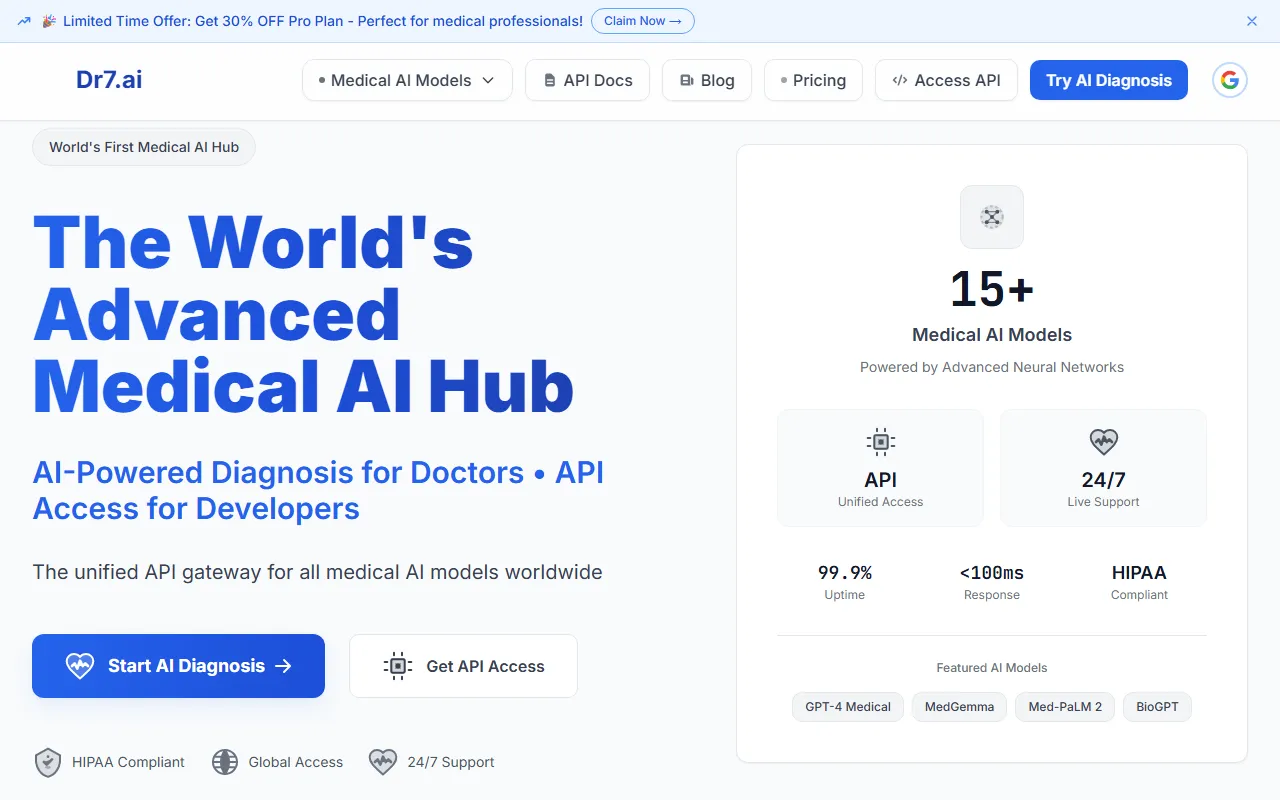The width and height of the screenshot is (1280, 800).
Task: Go to the Blog page
Action: [706, 81]
